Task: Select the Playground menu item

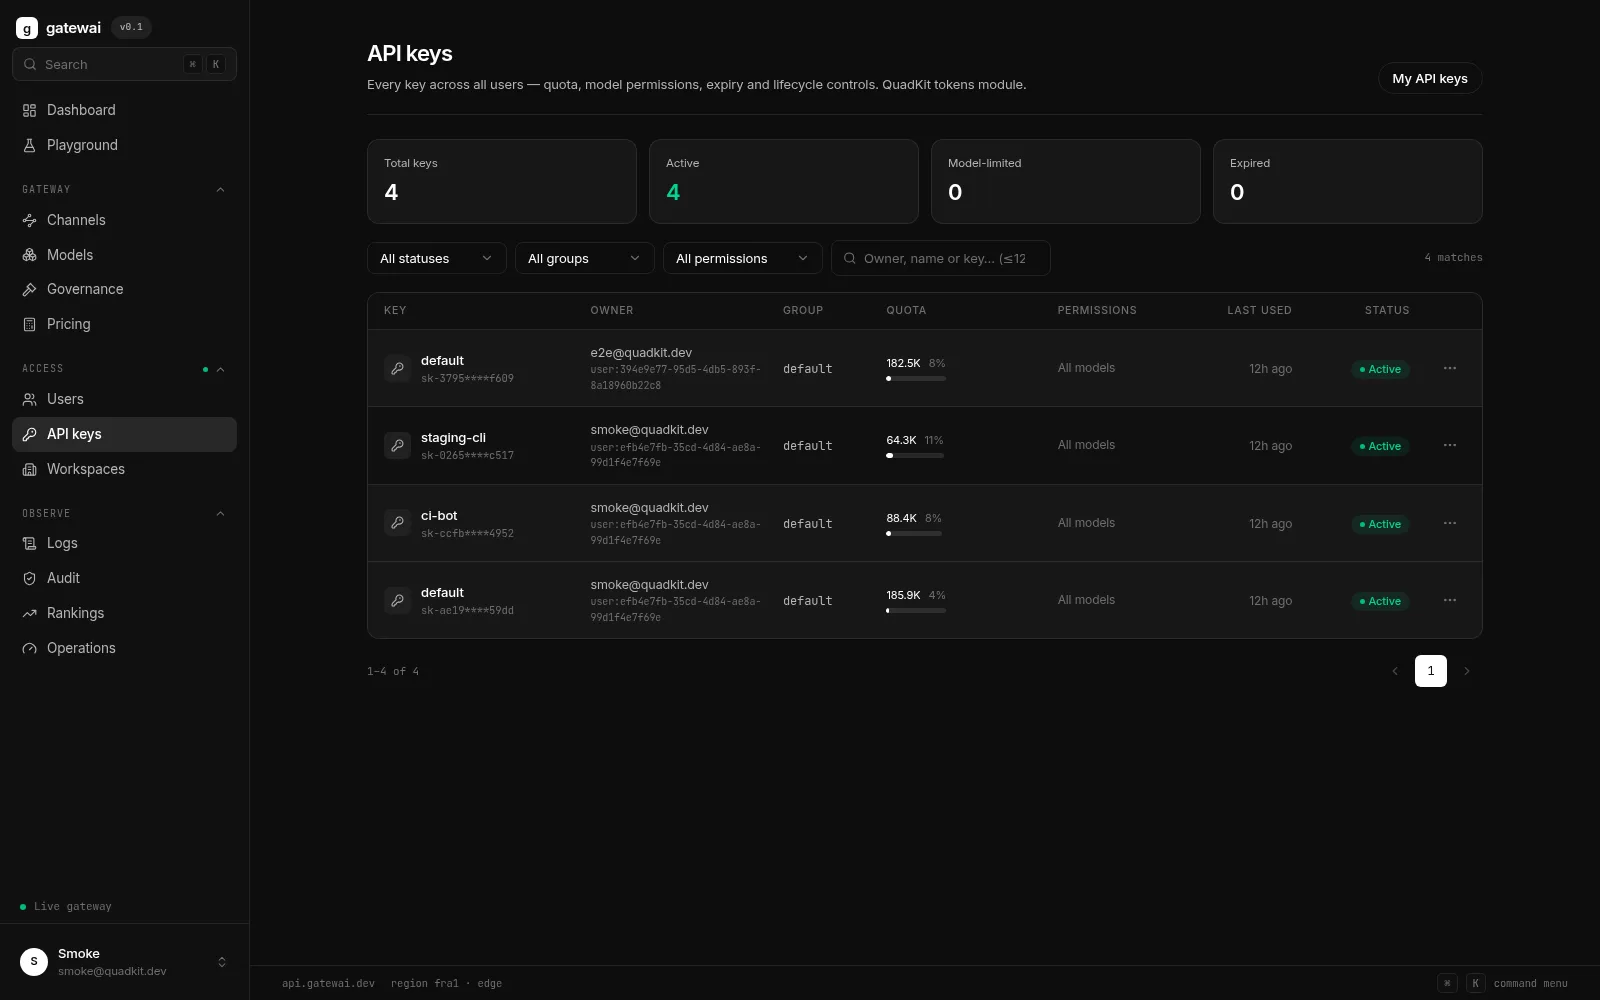Action: (x=124, y=145)
